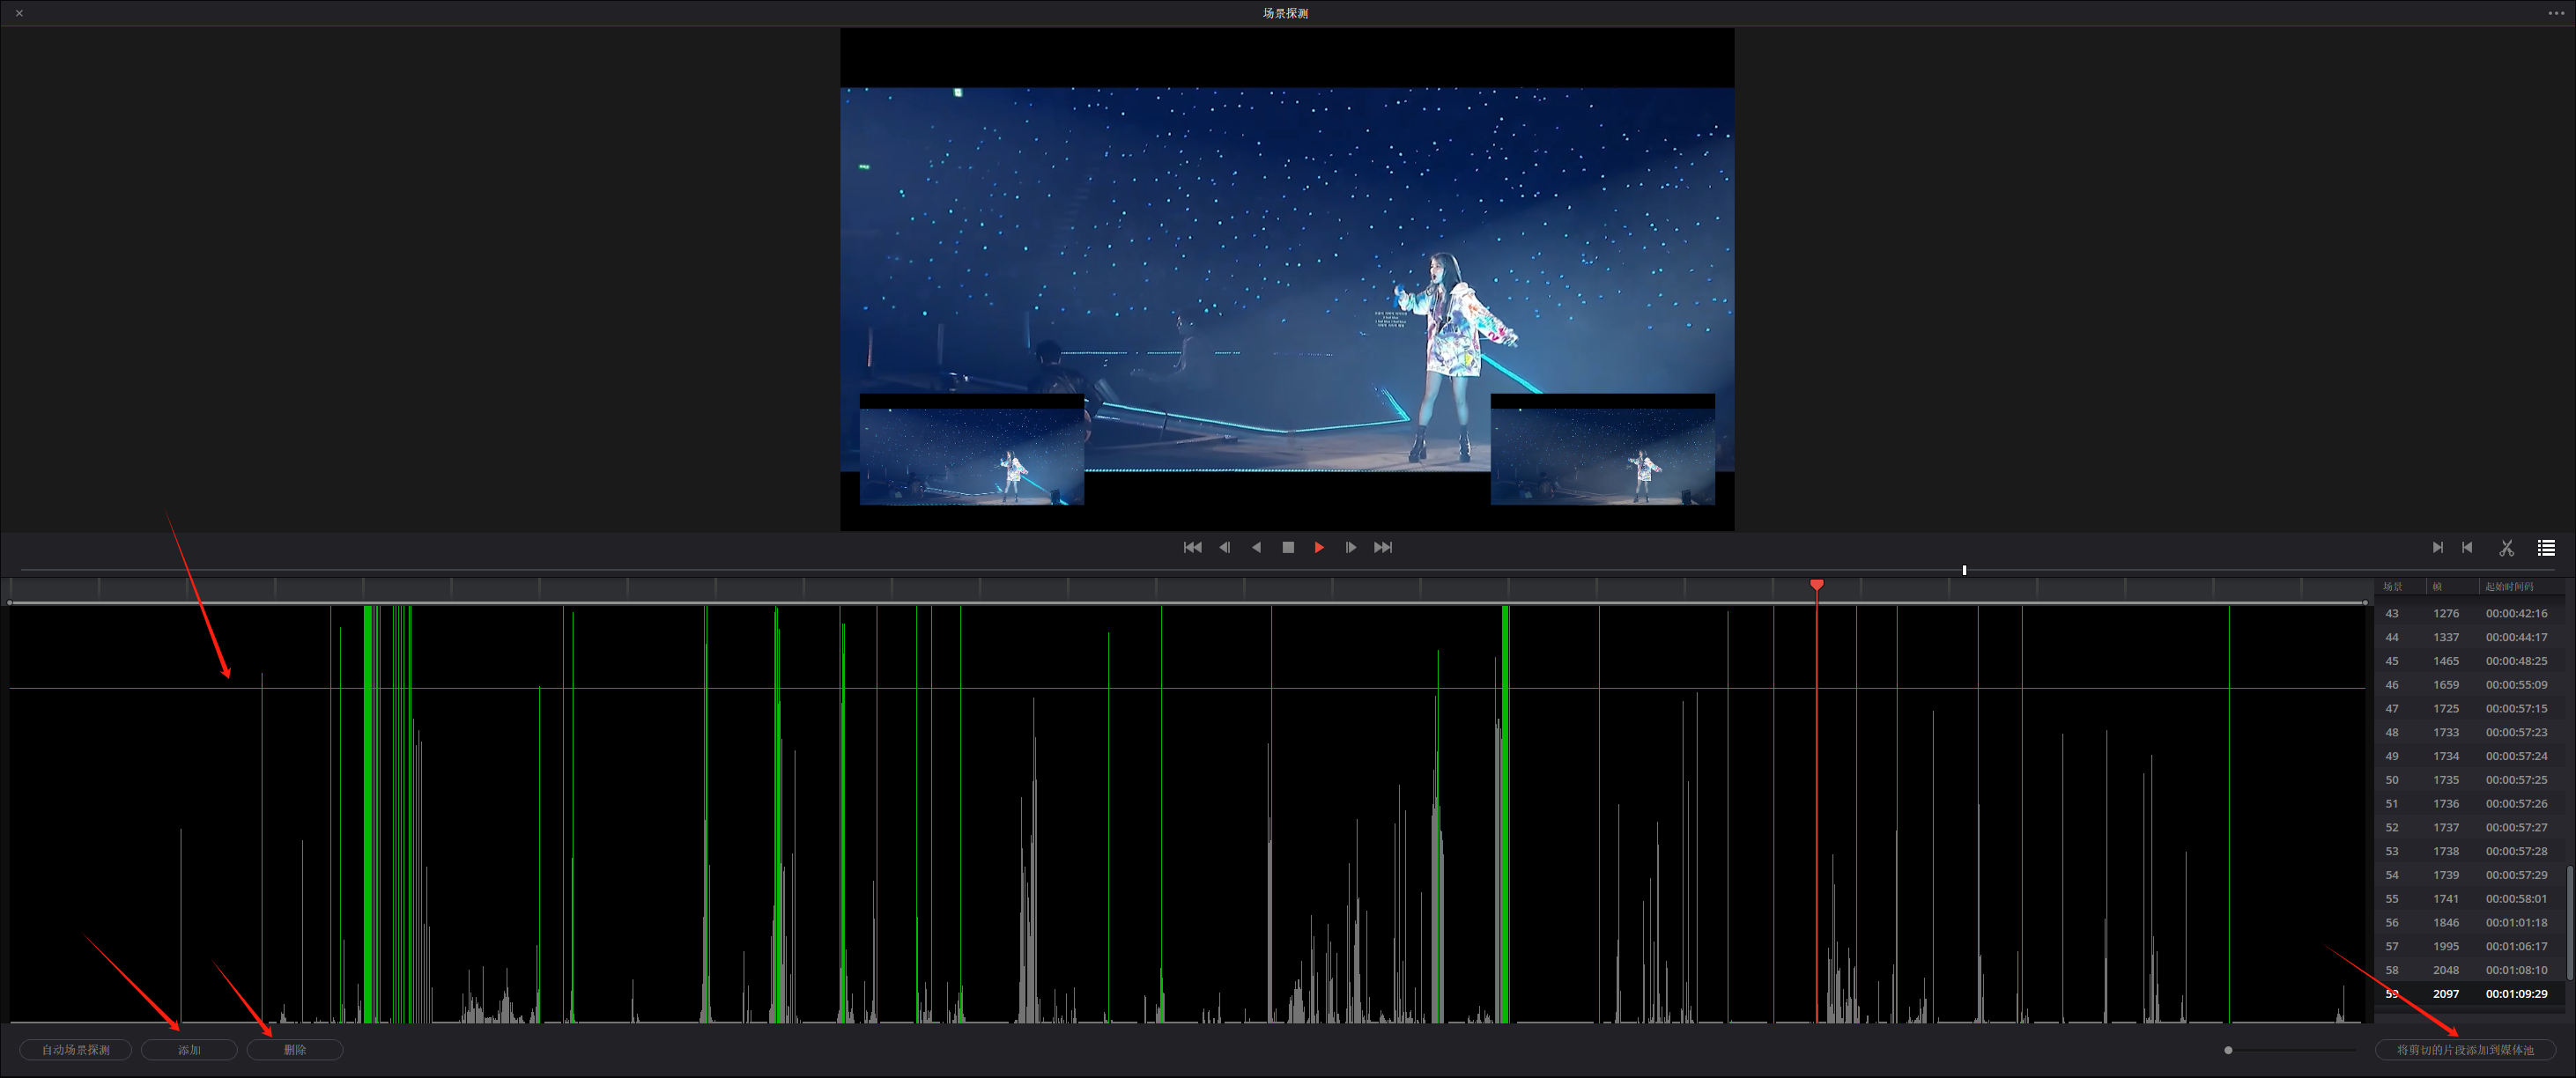The height and width of the screenshot is (1078, 2576).
Task: Play the clip in reverse
Action: click(1256, 547)
